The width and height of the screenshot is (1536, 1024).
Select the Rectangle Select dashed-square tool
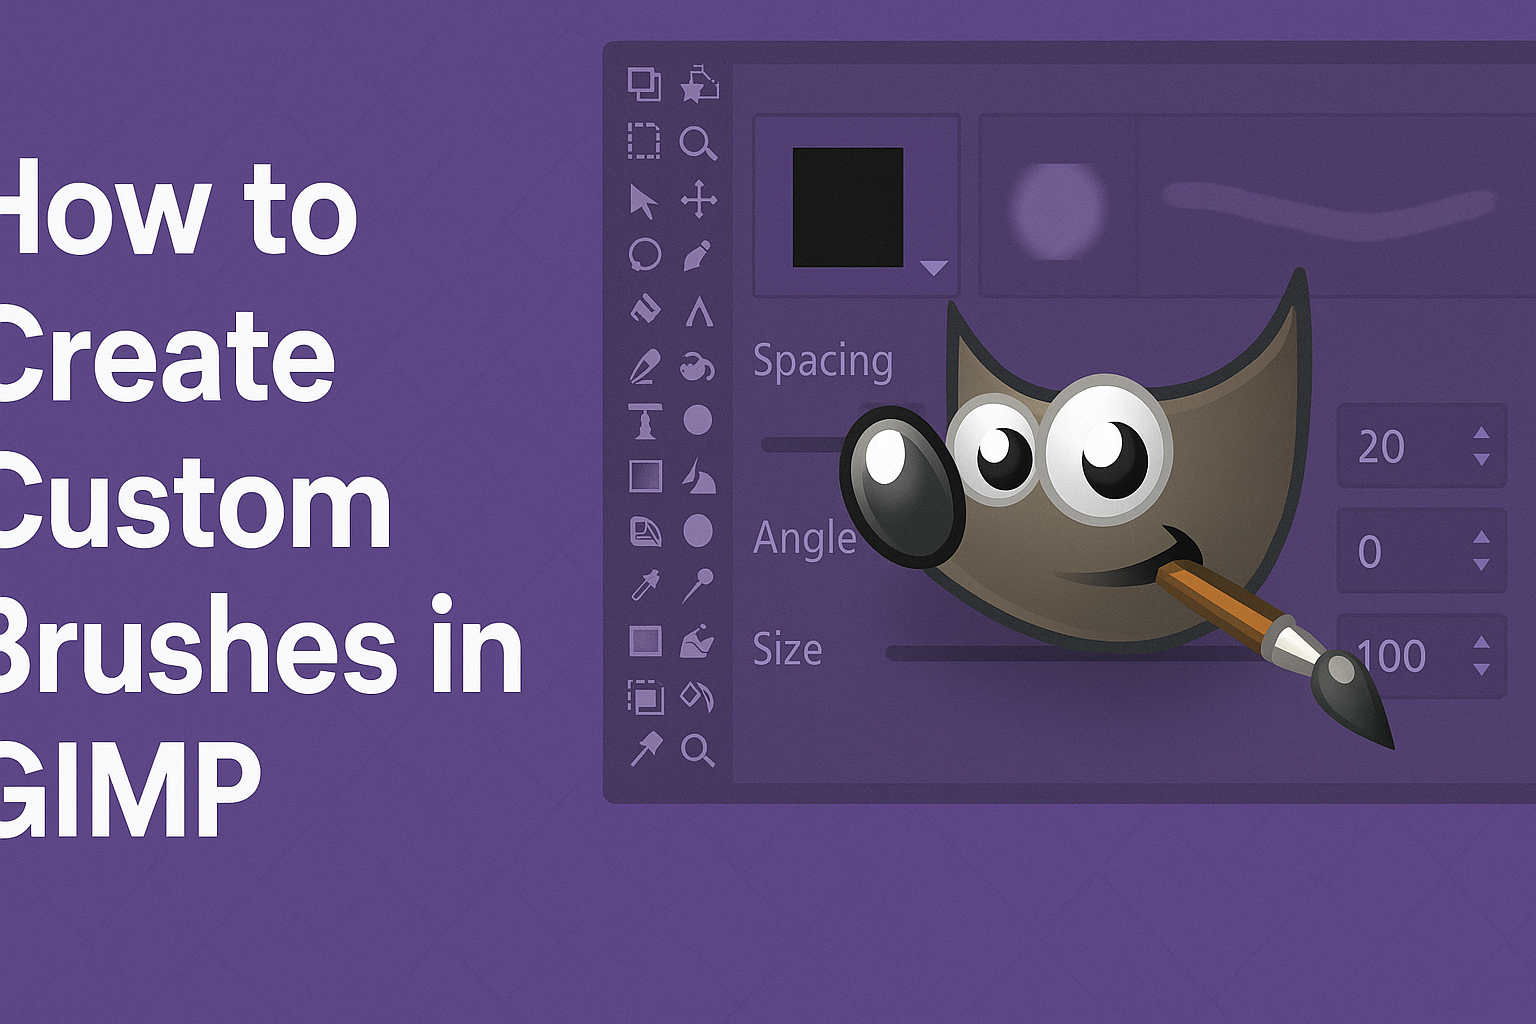pos(644,142)
